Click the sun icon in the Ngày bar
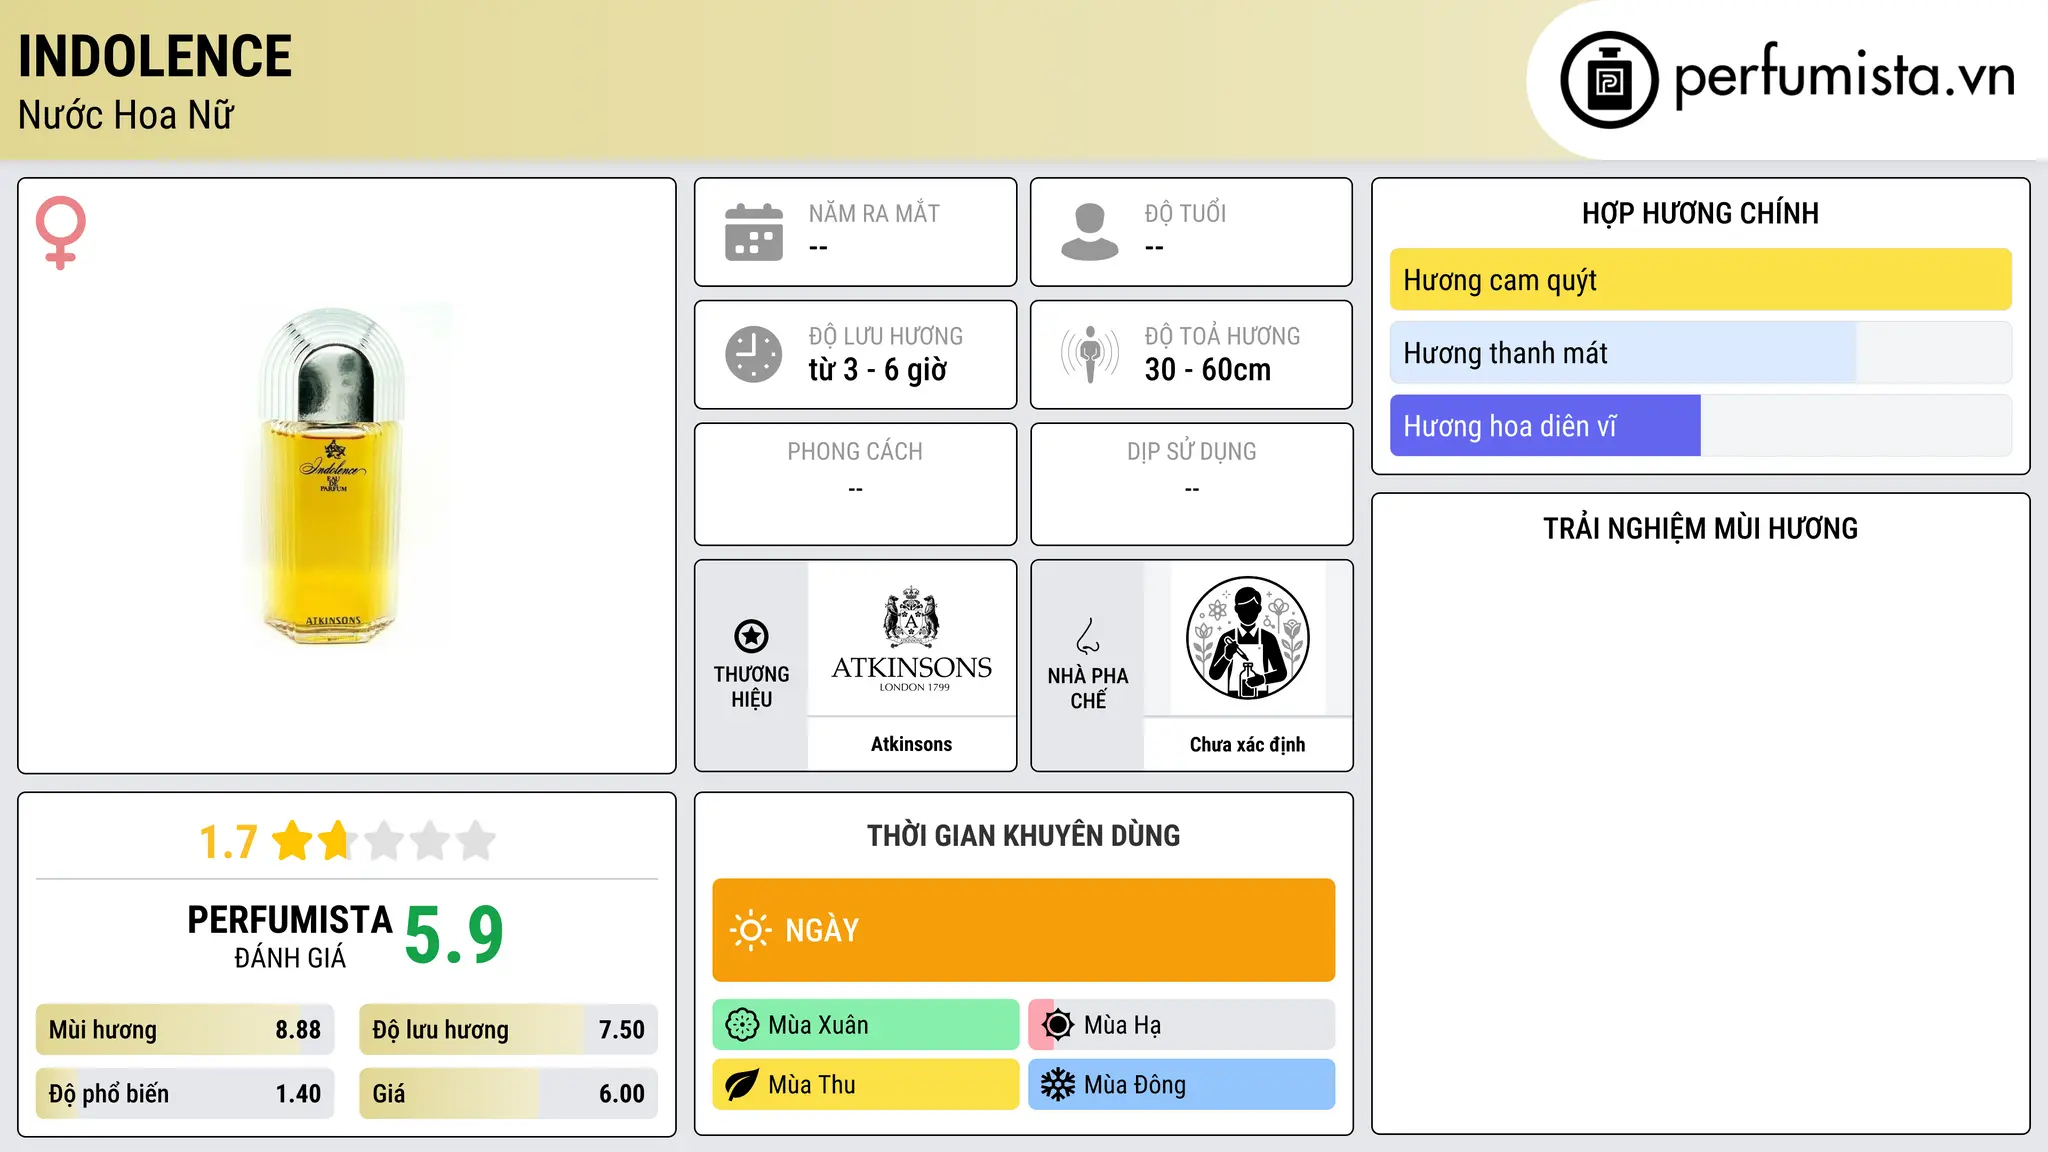The image size is (2048, 1152). (750, 930)
